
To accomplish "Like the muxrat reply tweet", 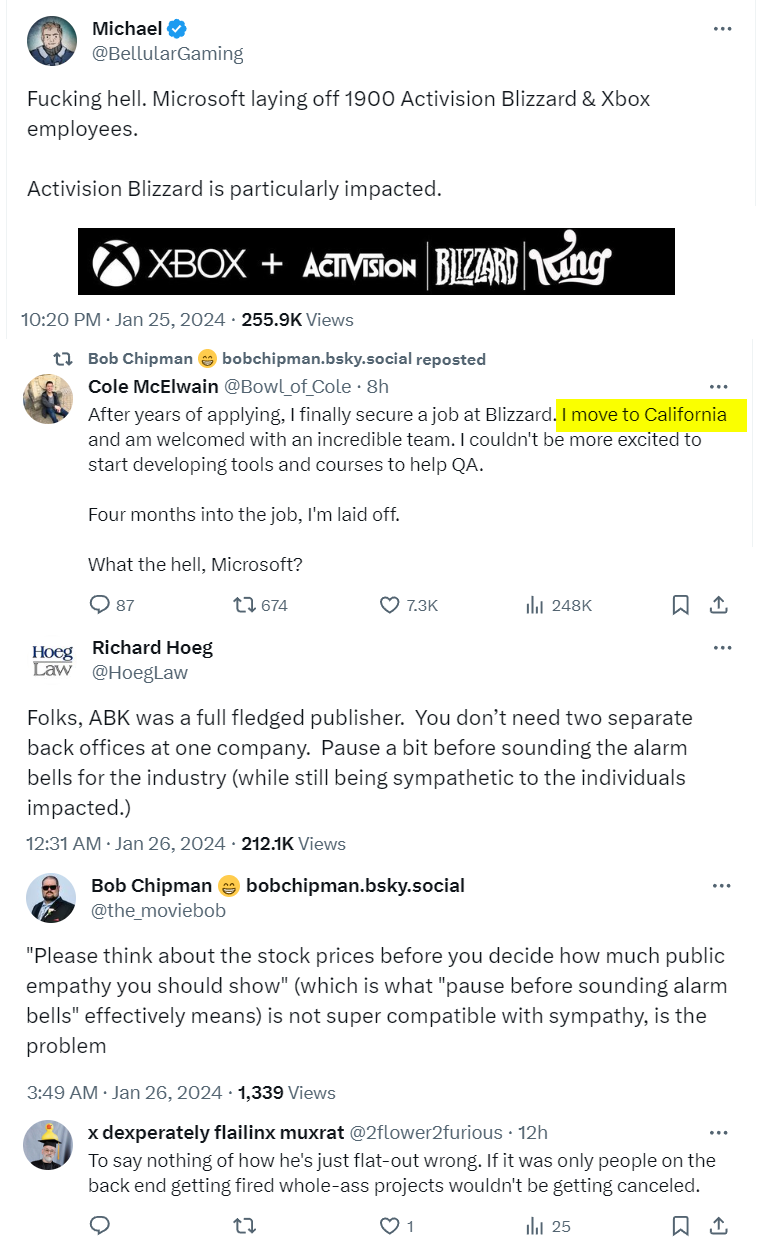I will [390, 1225].
